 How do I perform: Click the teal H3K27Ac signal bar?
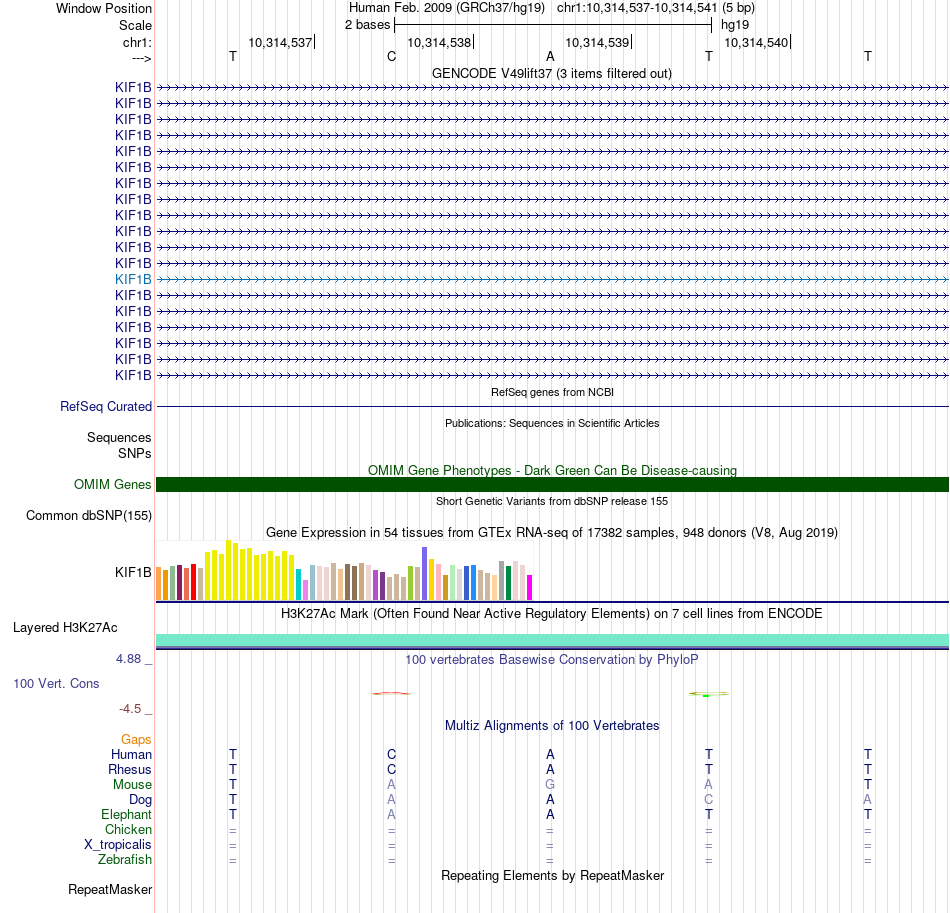(x=552, y=640)
